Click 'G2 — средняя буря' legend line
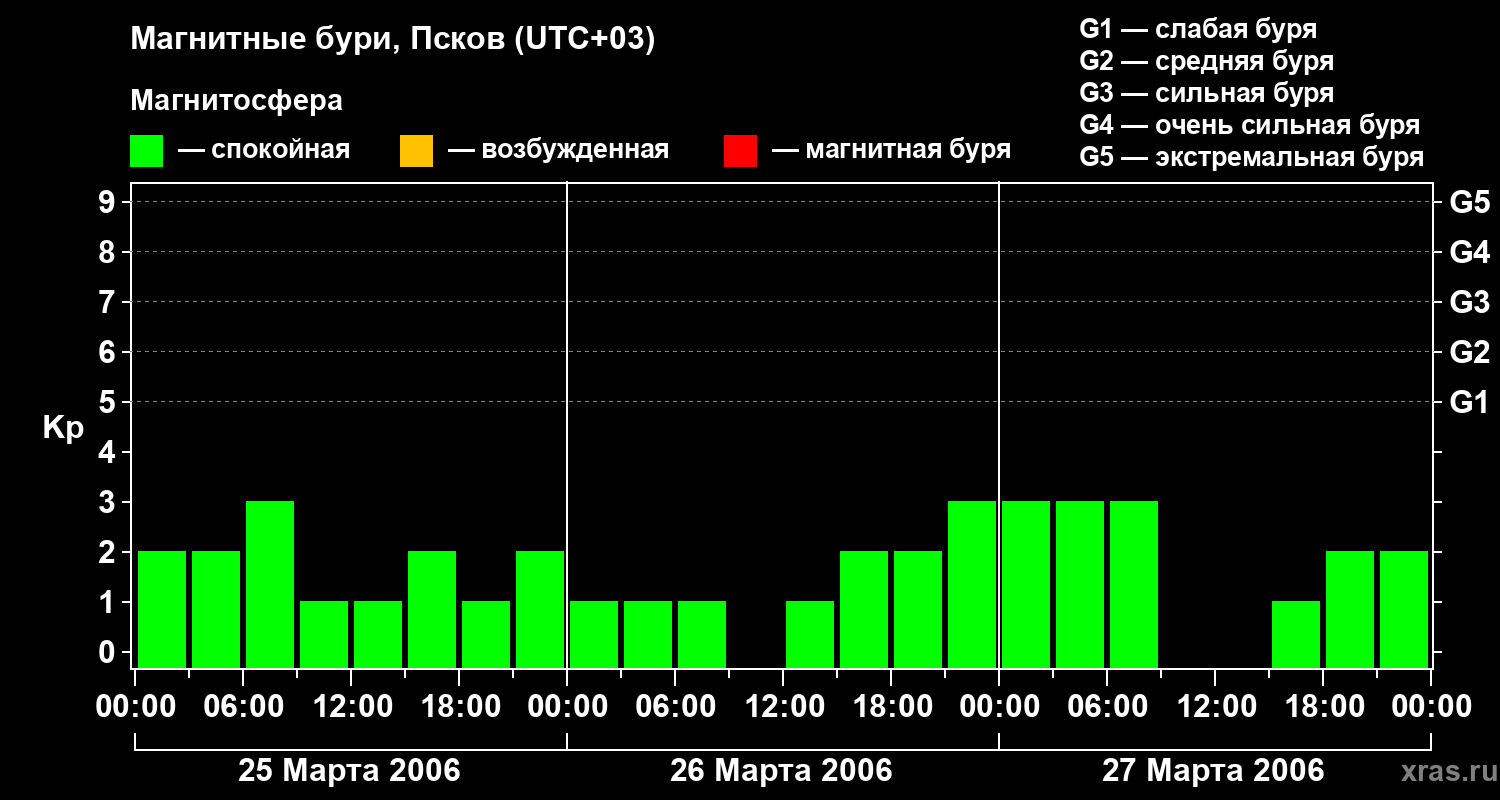 tap(1206, 61)
